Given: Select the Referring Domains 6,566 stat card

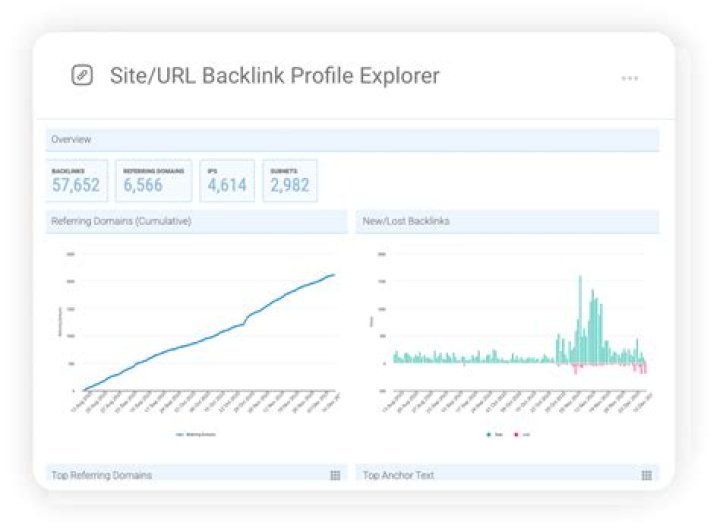Looking at the screenshot, I should point(153,180).
